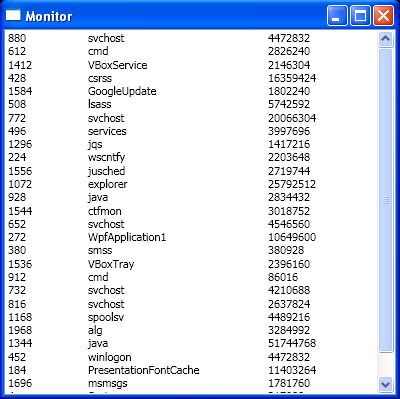Click the spoolsv process name

tap(106, 317)
